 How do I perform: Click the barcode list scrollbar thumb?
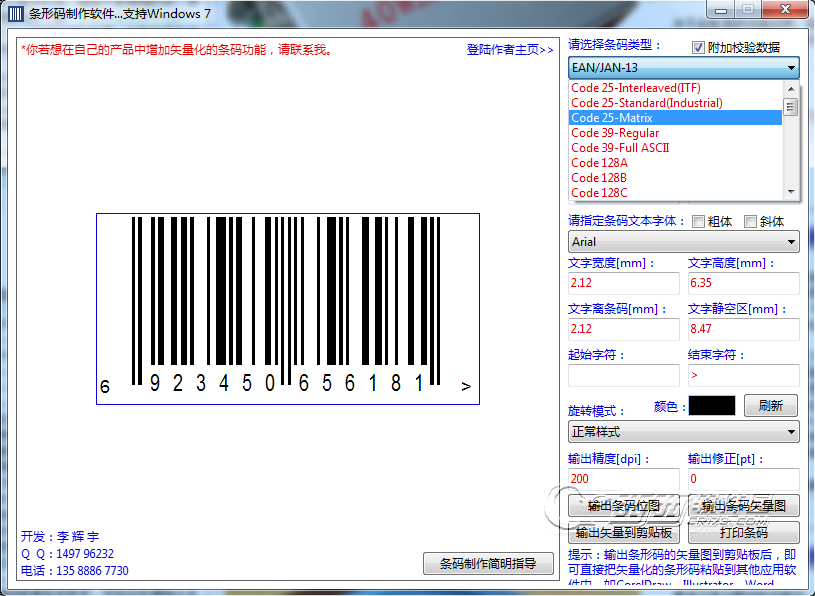pyautogui.click(x=791, y=107)
